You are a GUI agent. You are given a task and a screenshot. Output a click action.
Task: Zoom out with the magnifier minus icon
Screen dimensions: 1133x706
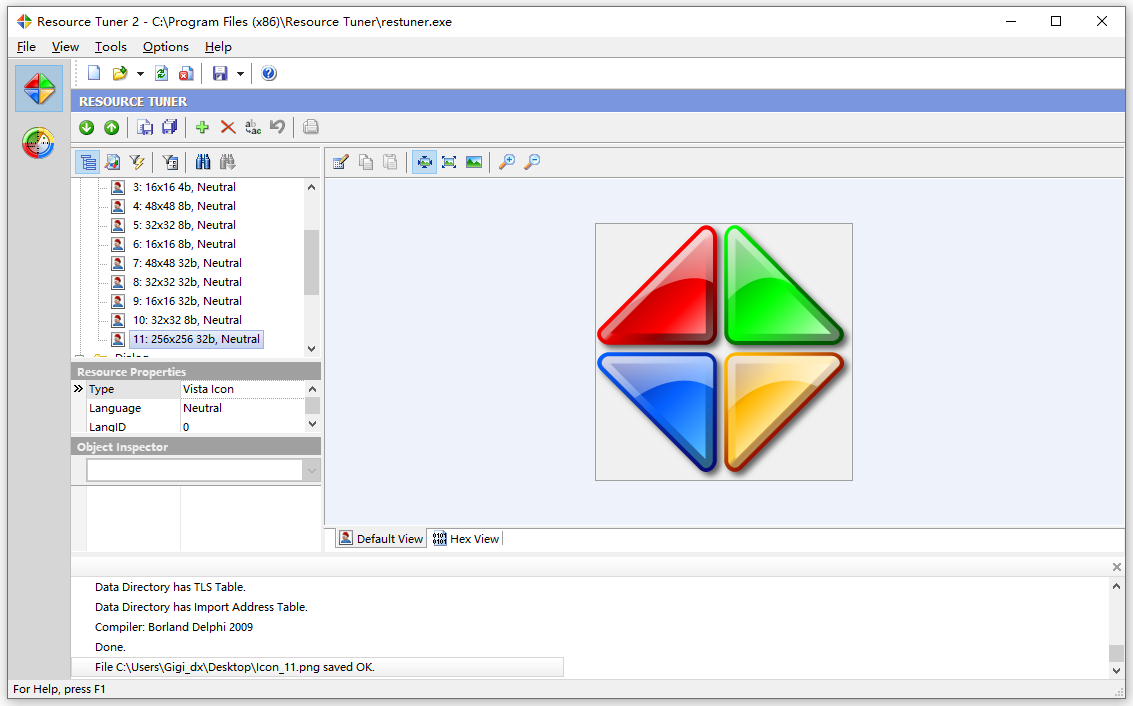532,162
